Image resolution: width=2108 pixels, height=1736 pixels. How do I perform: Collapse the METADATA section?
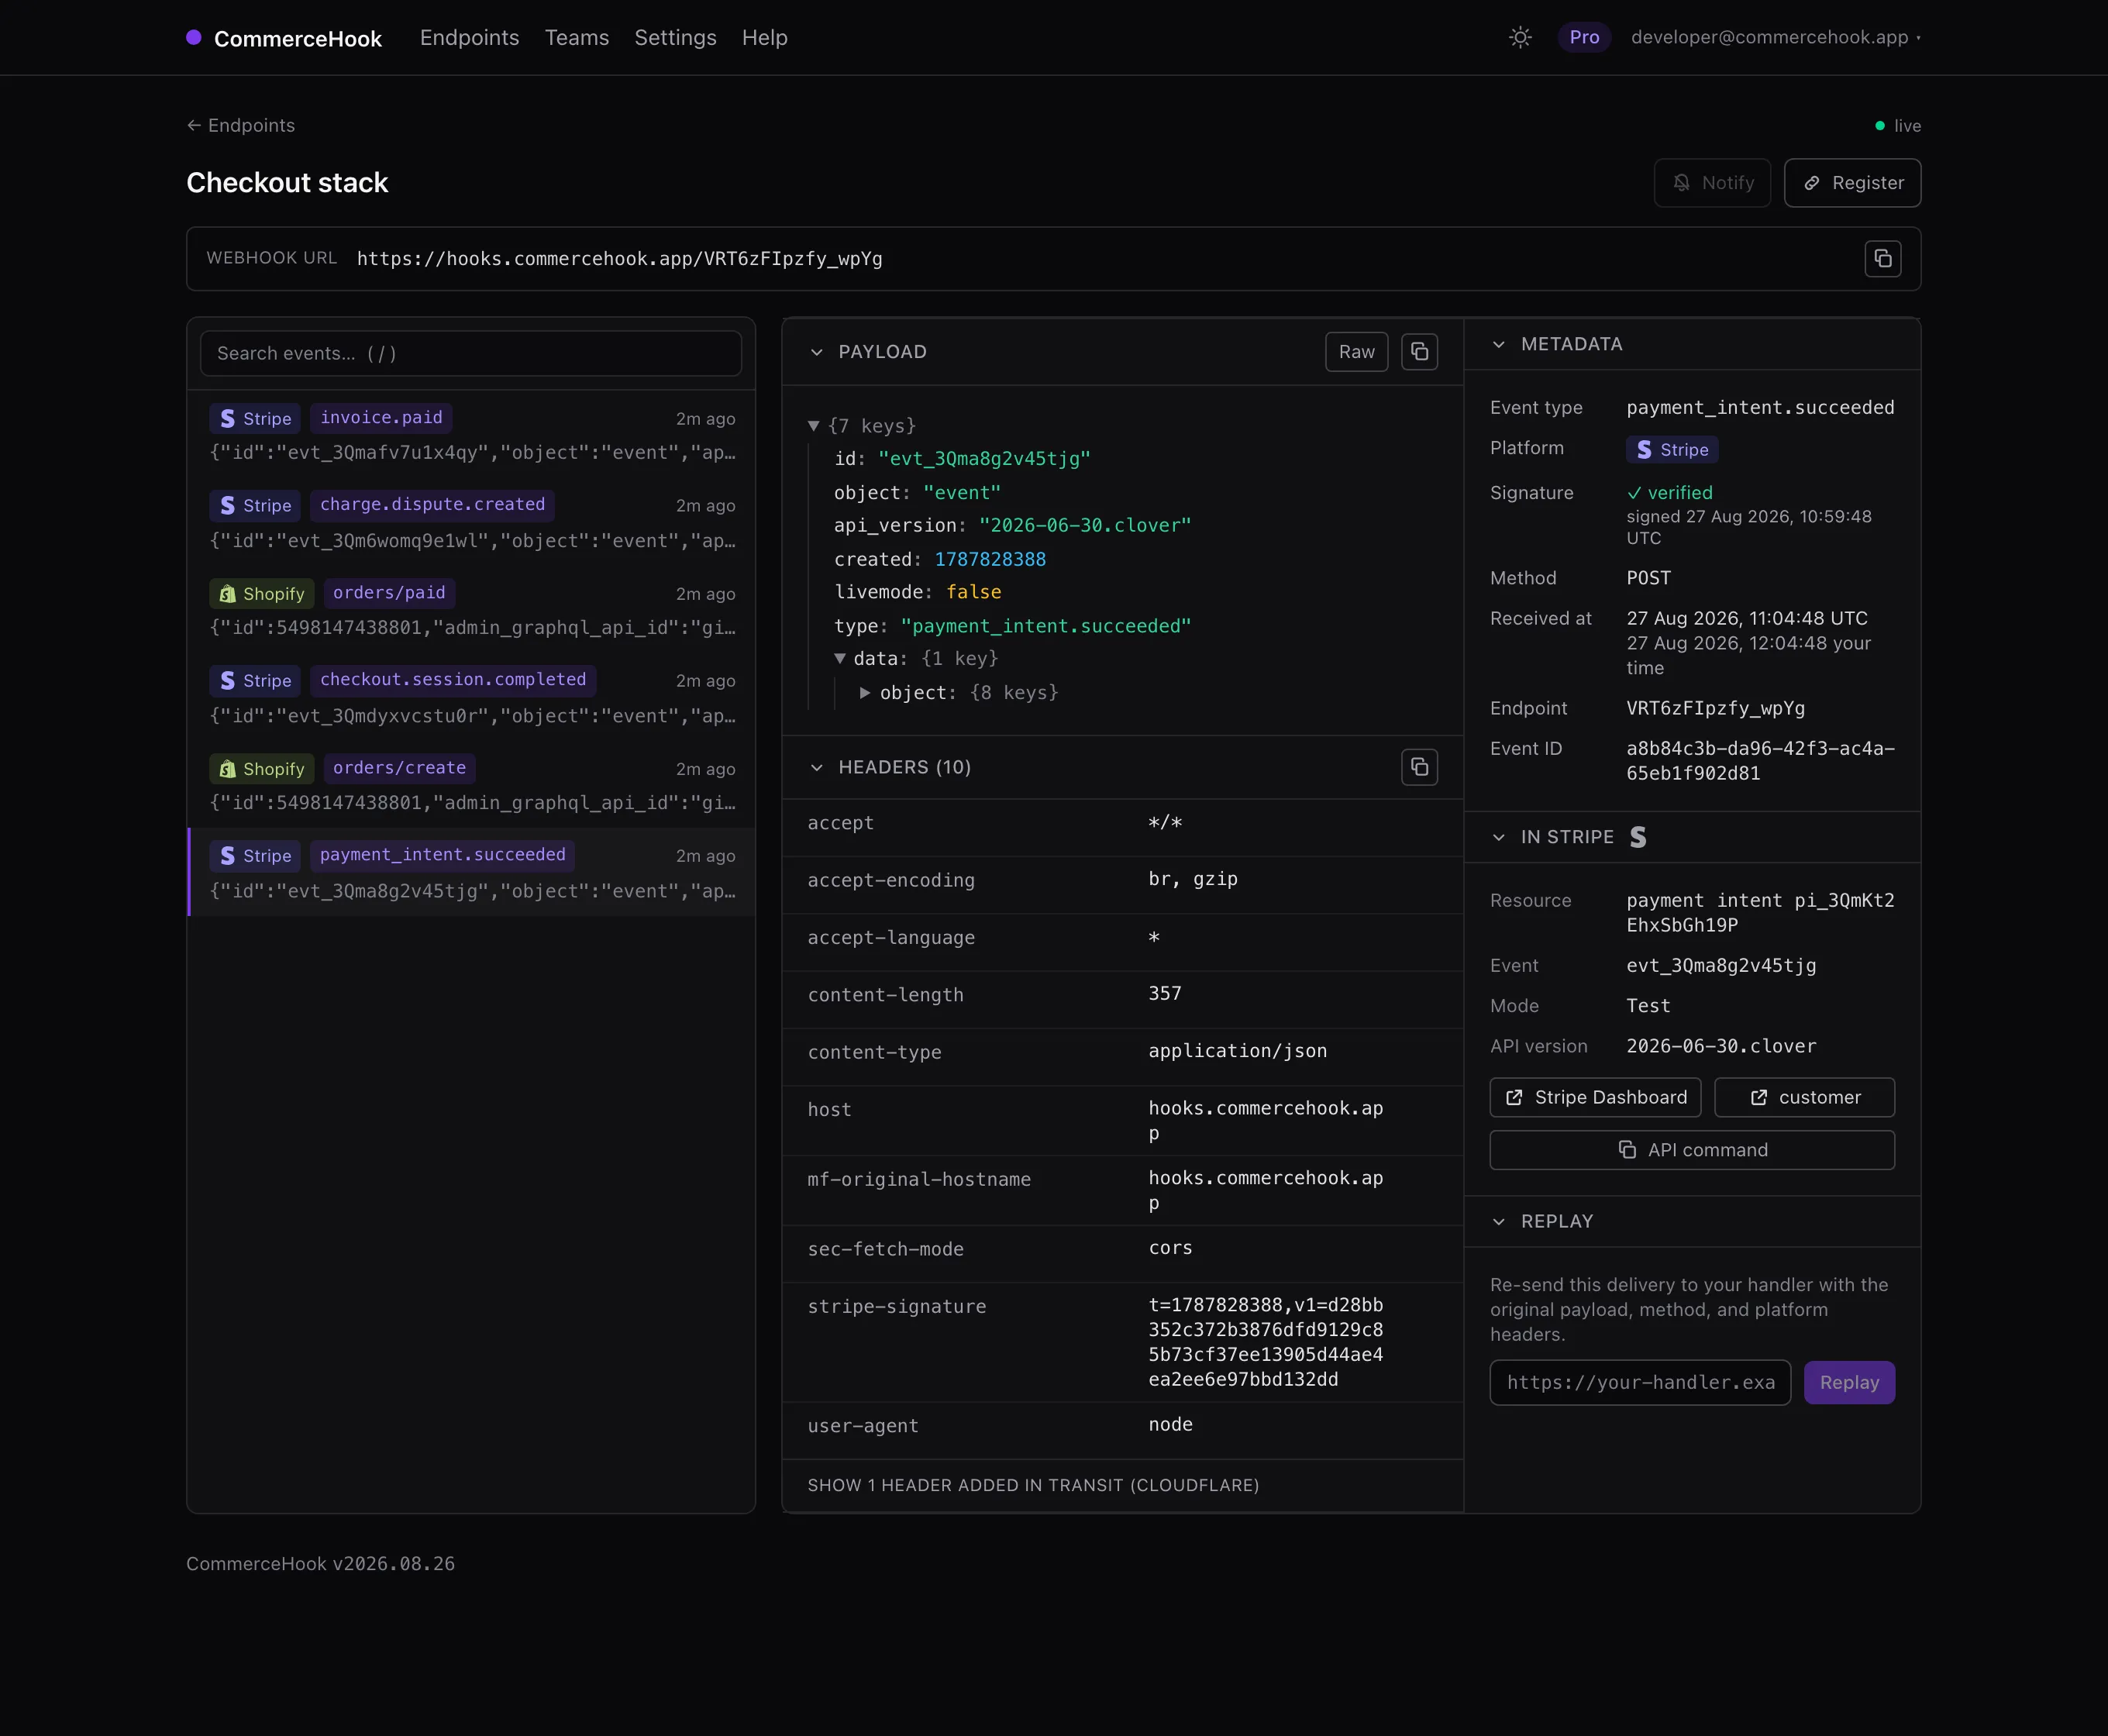pyautogui.click(x=1498, y=344)
